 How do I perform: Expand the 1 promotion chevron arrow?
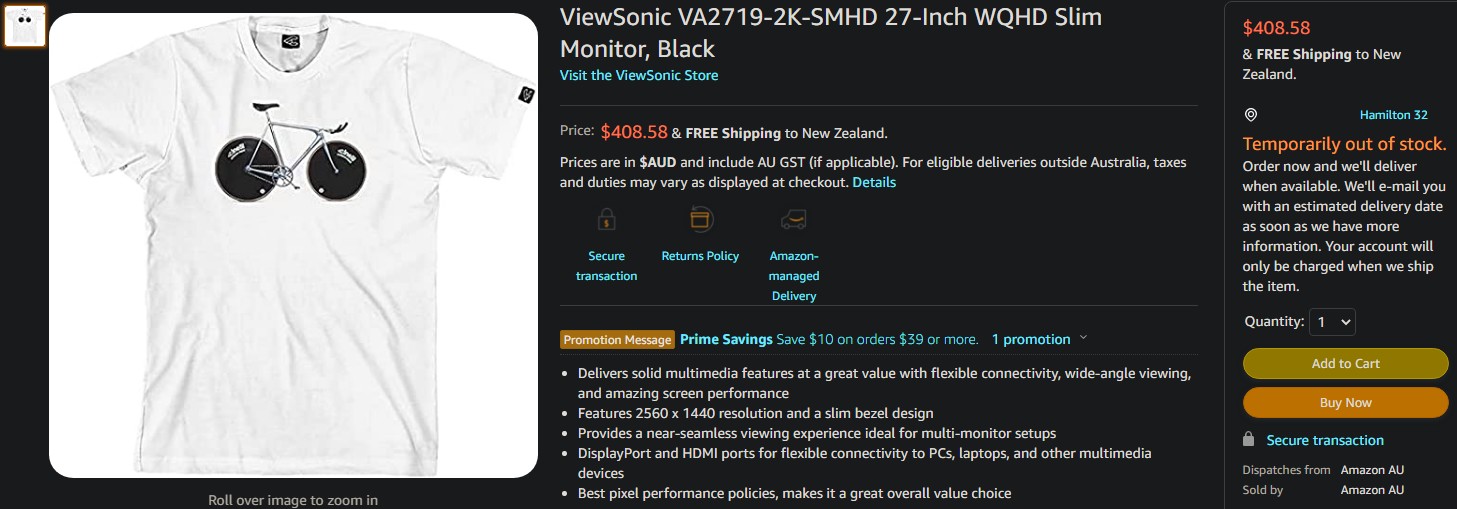1083,338
